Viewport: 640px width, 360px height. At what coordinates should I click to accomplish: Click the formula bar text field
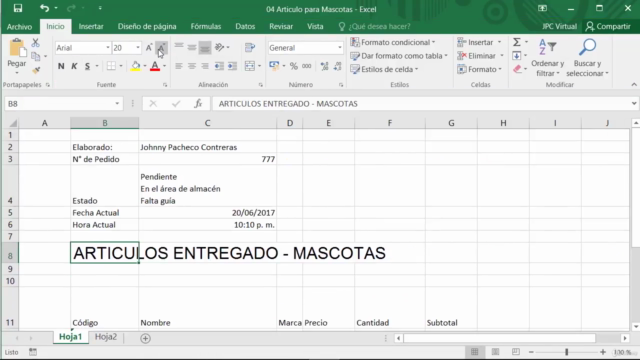coord(420,104)
